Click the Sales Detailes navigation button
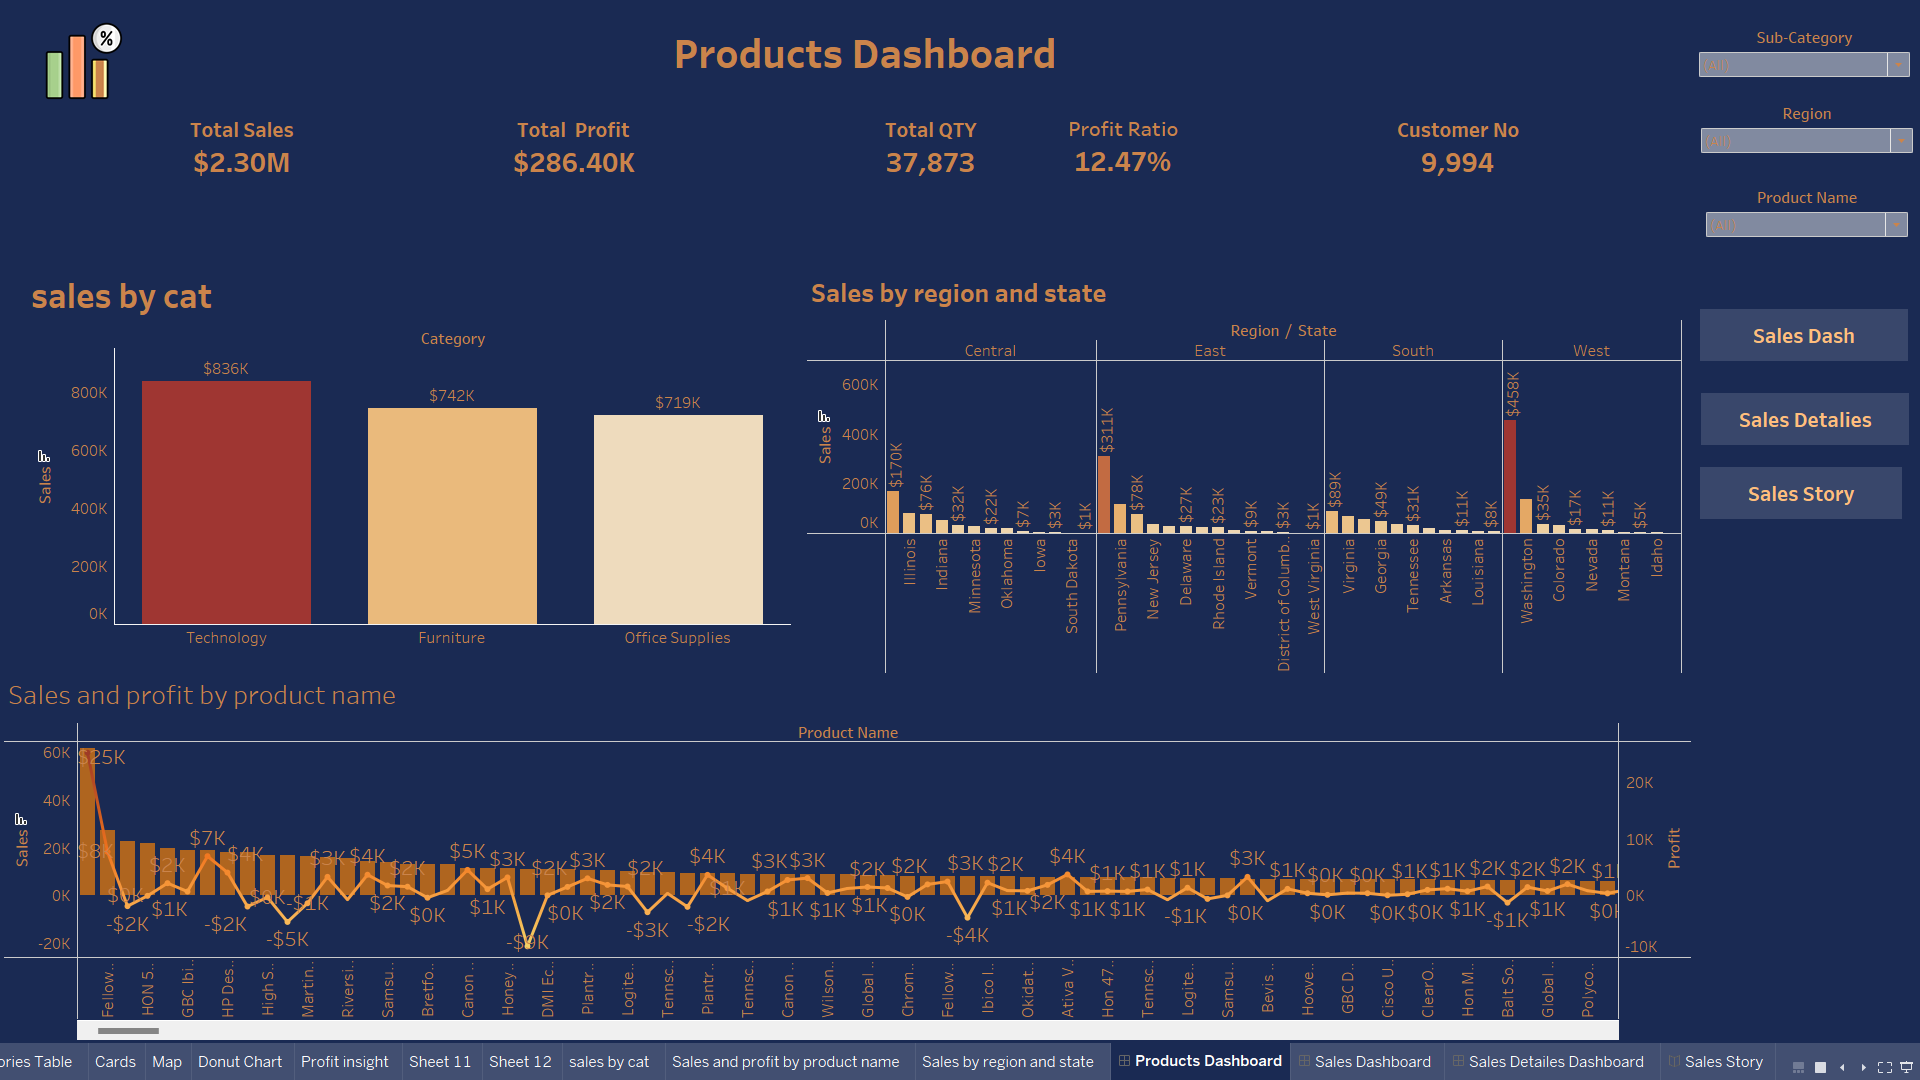 (x=1804, y=420)
